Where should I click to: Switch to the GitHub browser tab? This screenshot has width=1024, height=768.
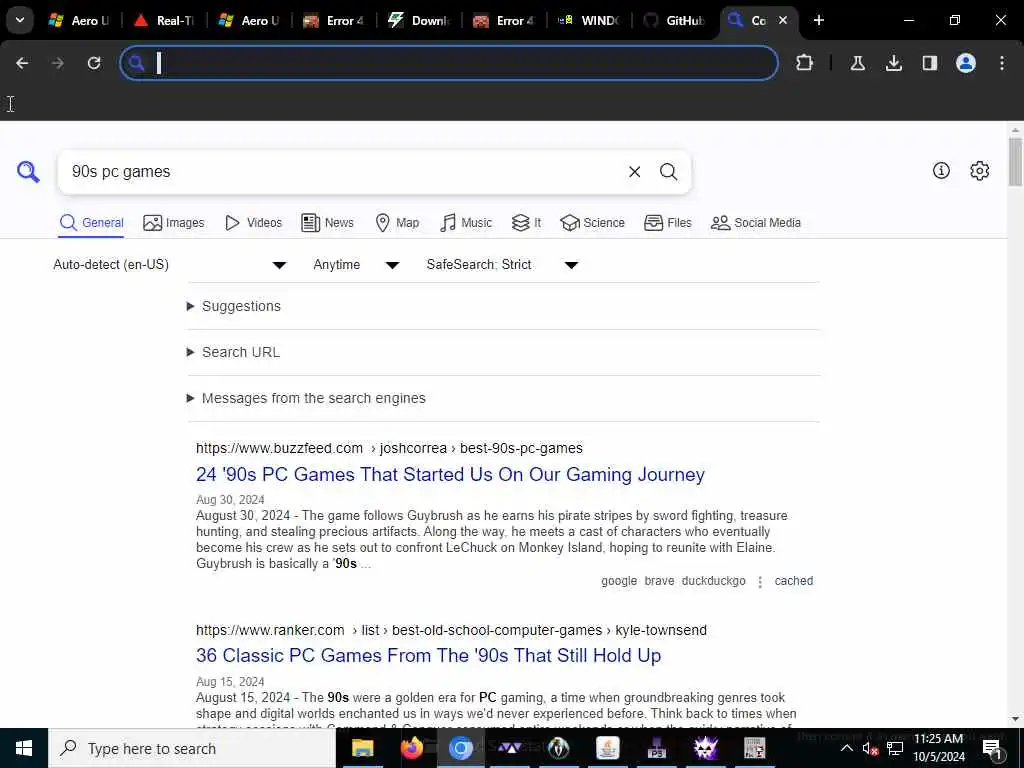click(675, 20)
